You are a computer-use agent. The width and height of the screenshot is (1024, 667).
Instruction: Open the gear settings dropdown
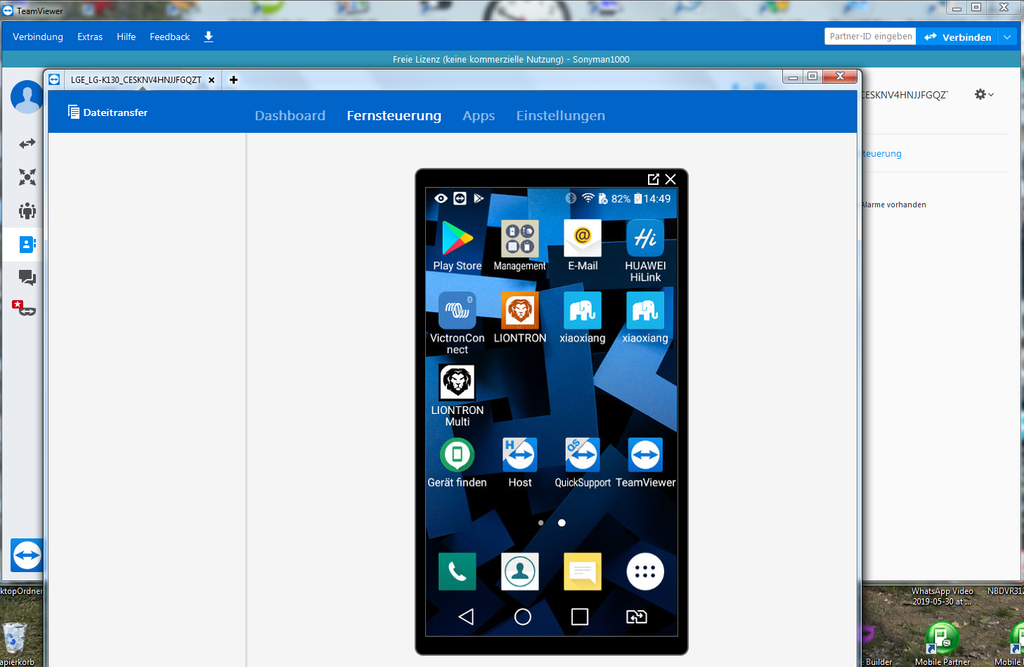pos(984,95)
